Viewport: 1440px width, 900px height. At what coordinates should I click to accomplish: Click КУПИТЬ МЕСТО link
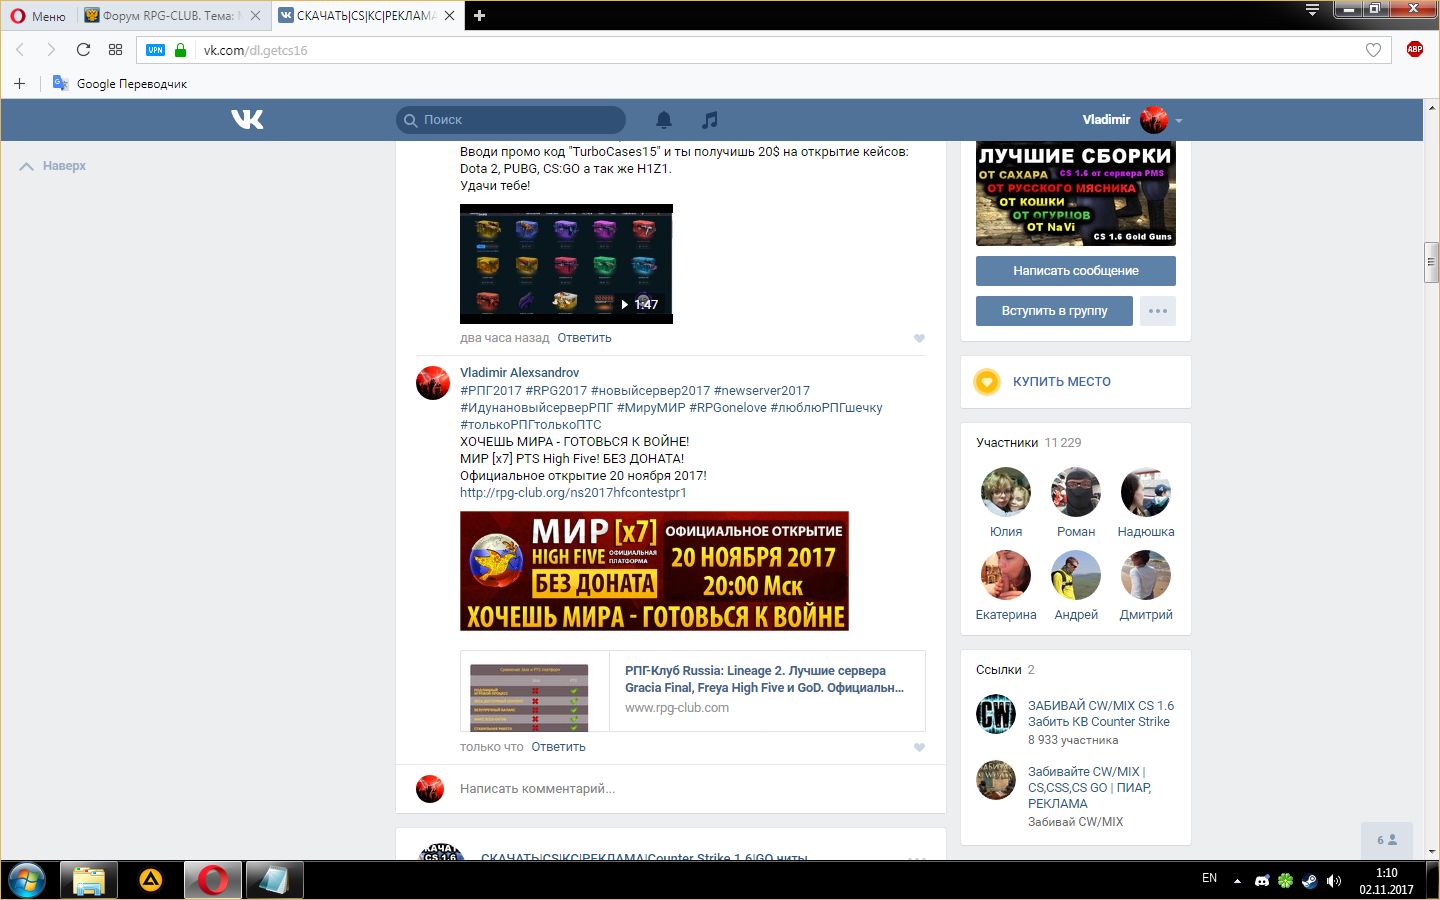pos(1061,382)
